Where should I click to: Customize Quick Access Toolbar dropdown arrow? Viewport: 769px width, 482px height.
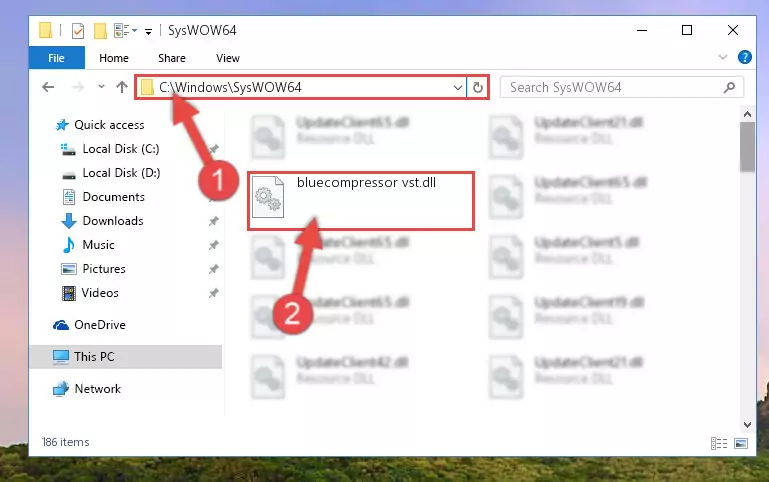148,32
